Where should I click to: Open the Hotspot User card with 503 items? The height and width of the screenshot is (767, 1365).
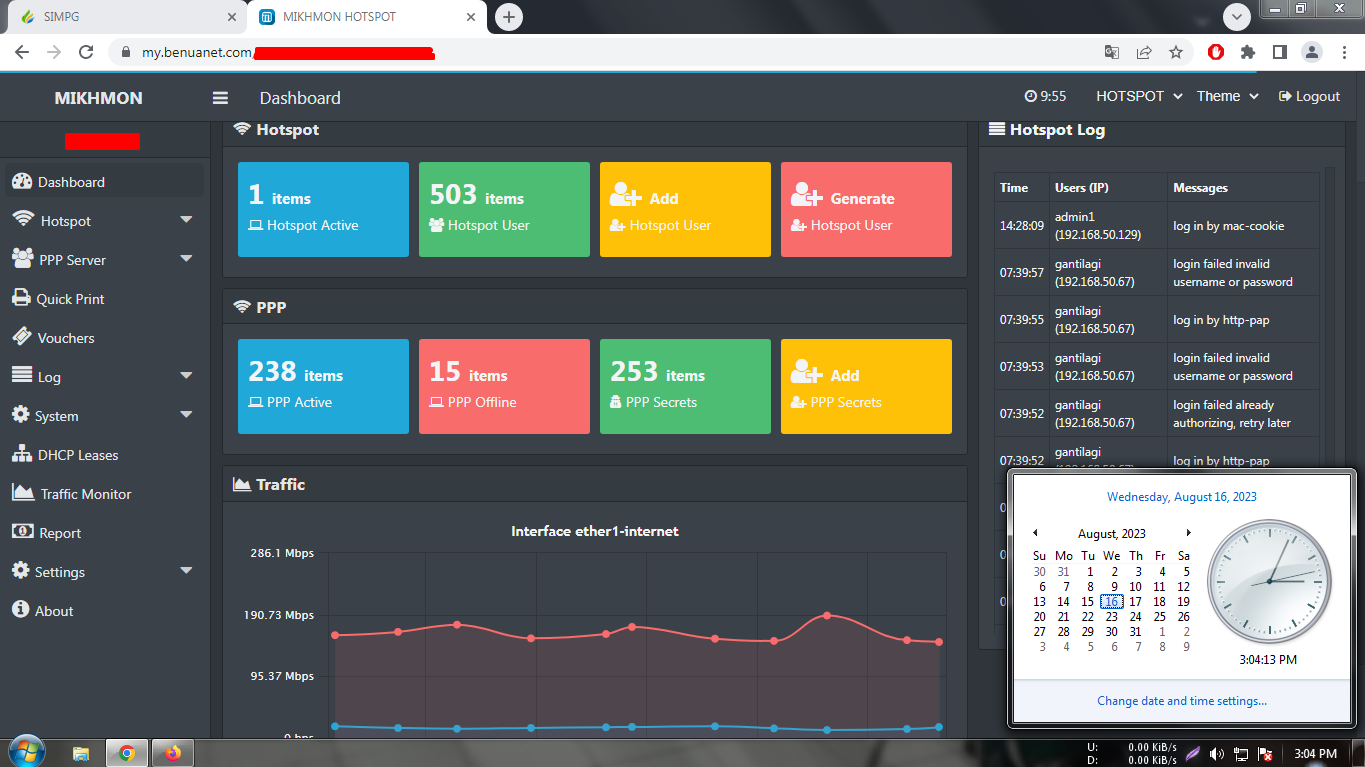pos(504,209)
